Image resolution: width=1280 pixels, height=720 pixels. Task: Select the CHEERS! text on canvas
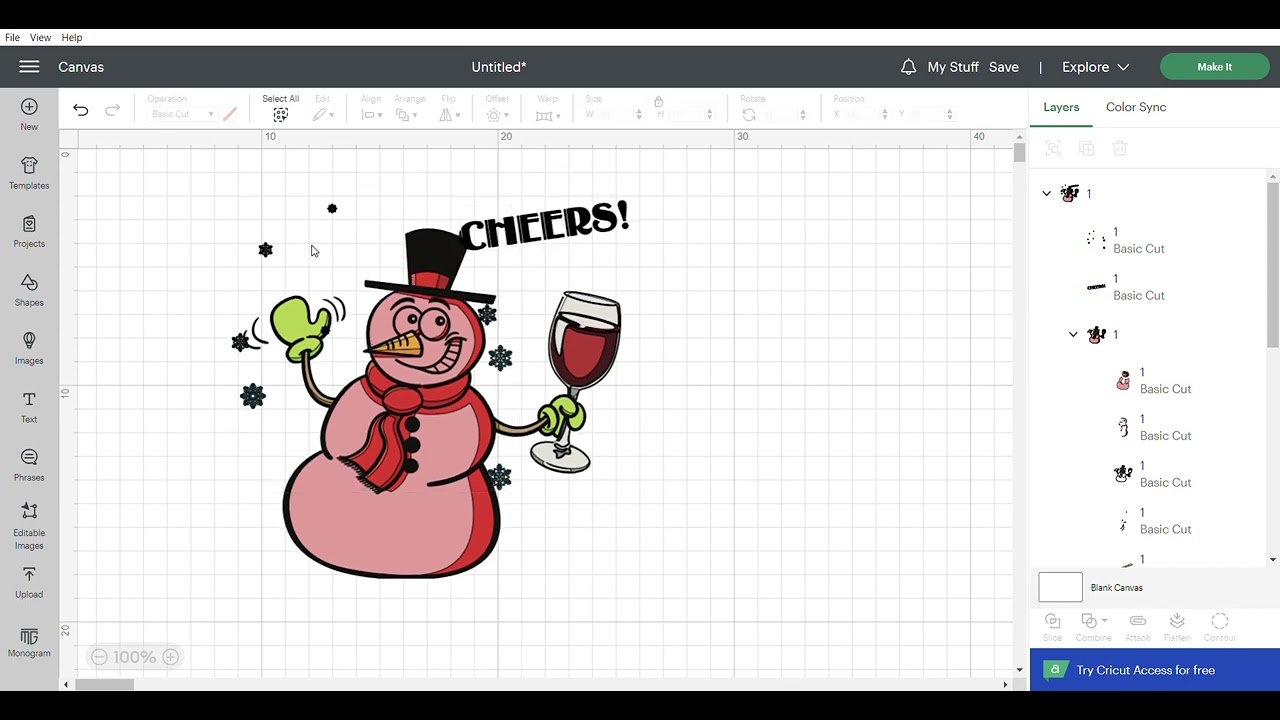544,226
